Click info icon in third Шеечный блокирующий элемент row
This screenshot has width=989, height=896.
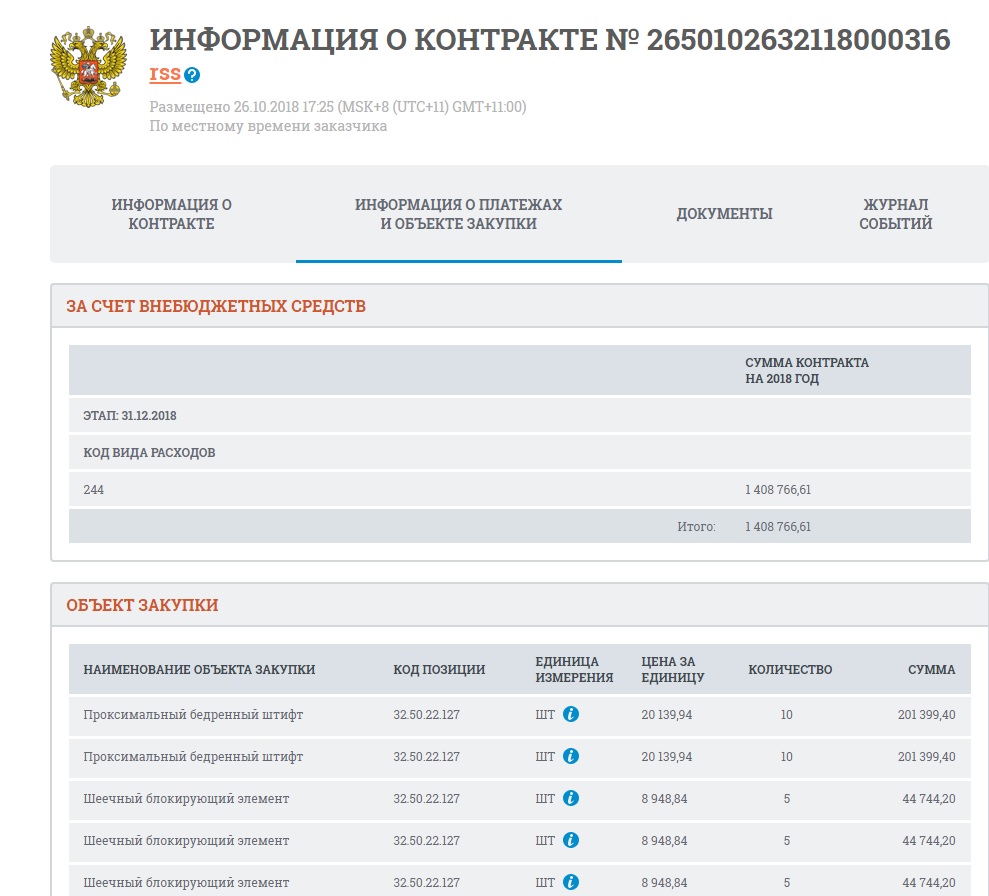570,882
